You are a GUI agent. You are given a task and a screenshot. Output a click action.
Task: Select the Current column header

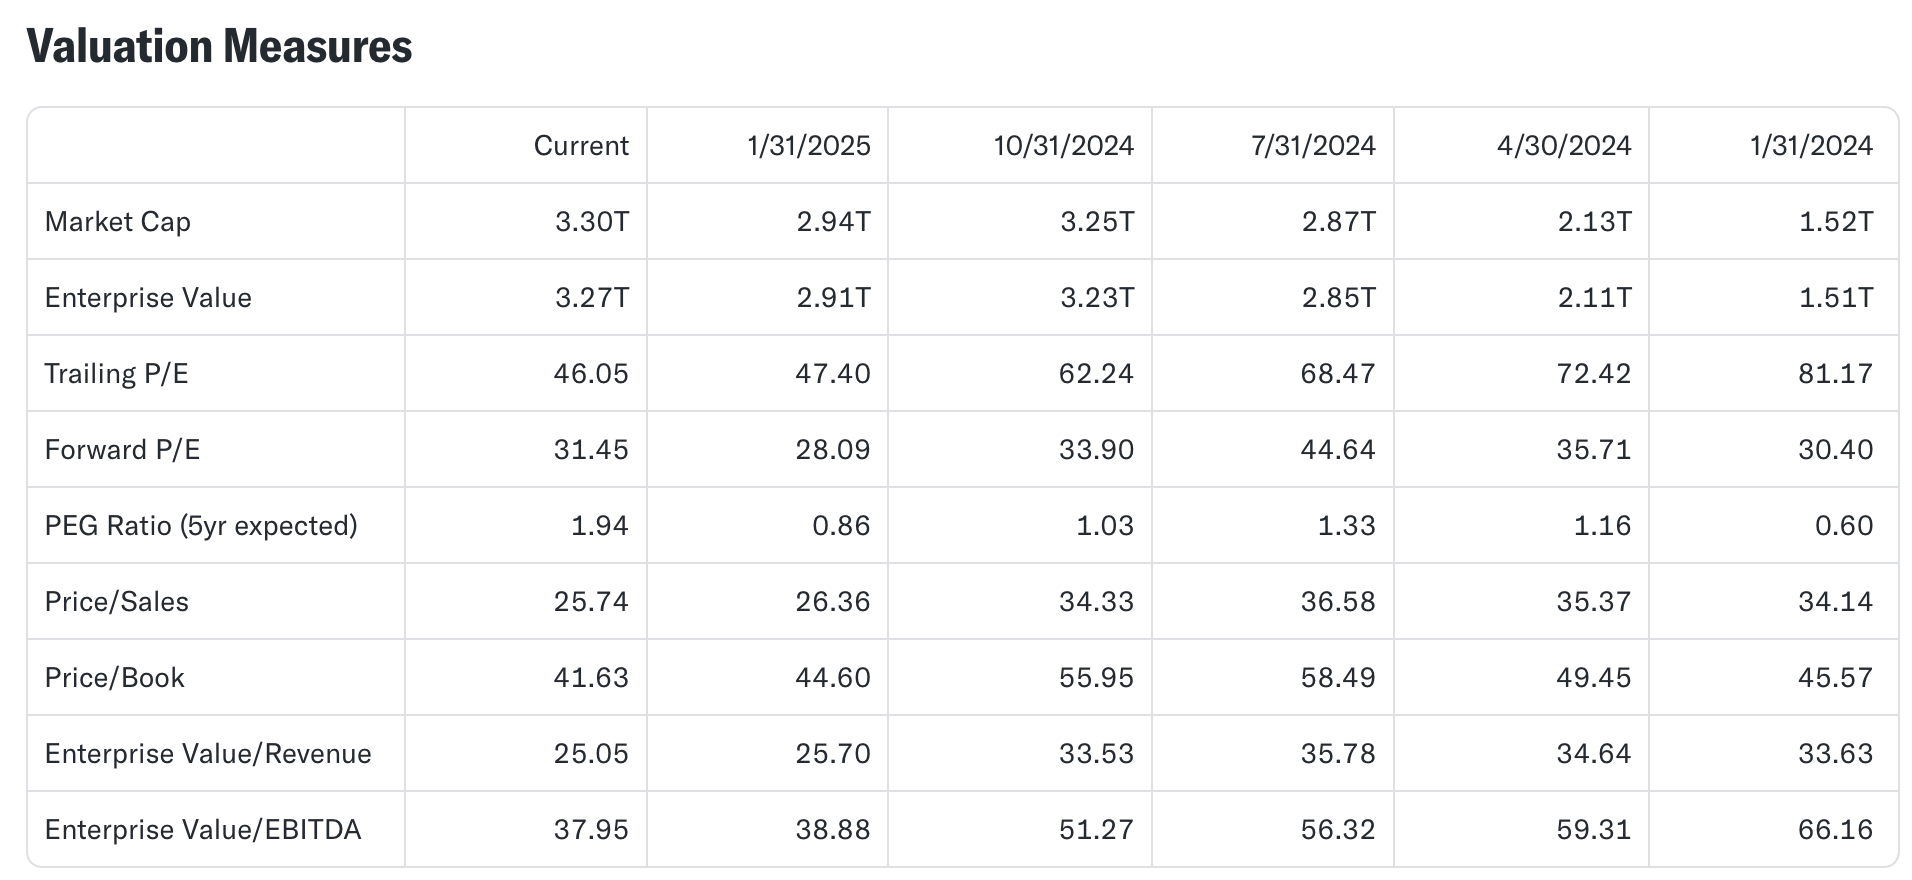pyautogui.click(x=581, y=146)
